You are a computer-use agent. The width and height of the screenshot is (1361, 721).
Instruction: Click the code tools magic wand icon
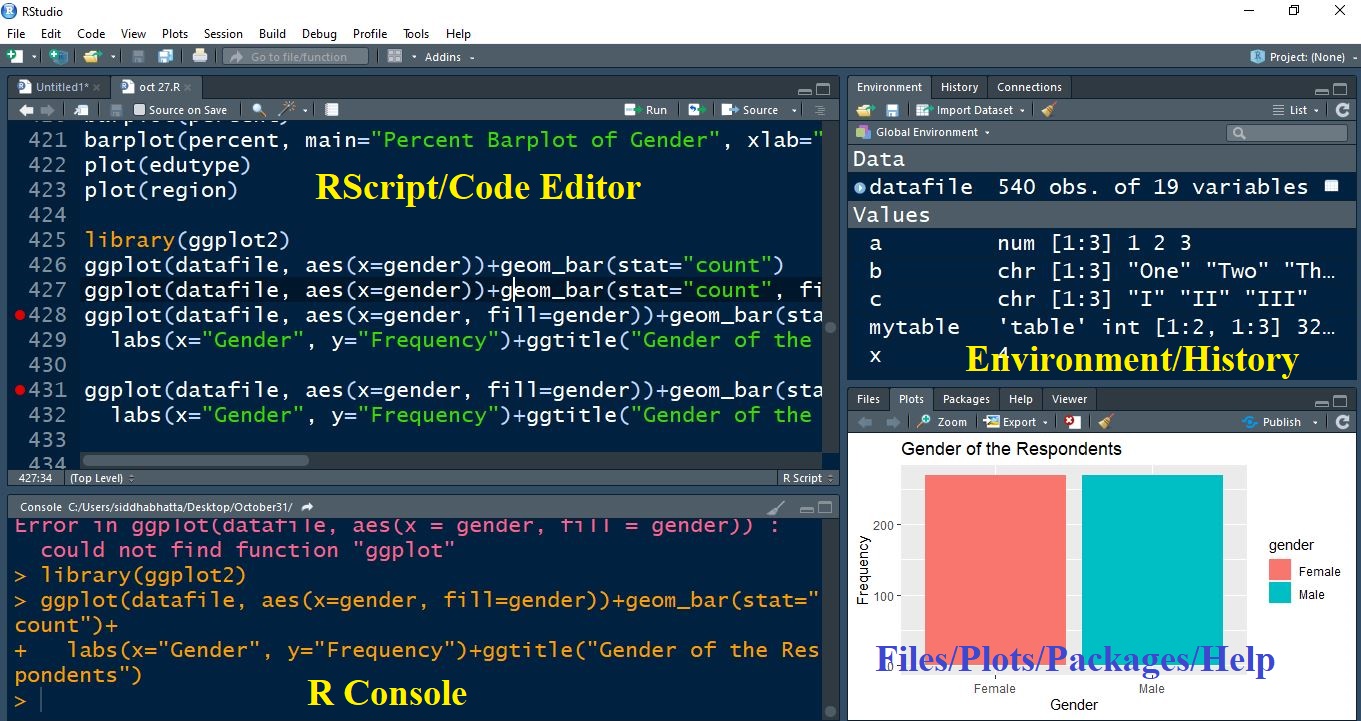tap(288, 110)
